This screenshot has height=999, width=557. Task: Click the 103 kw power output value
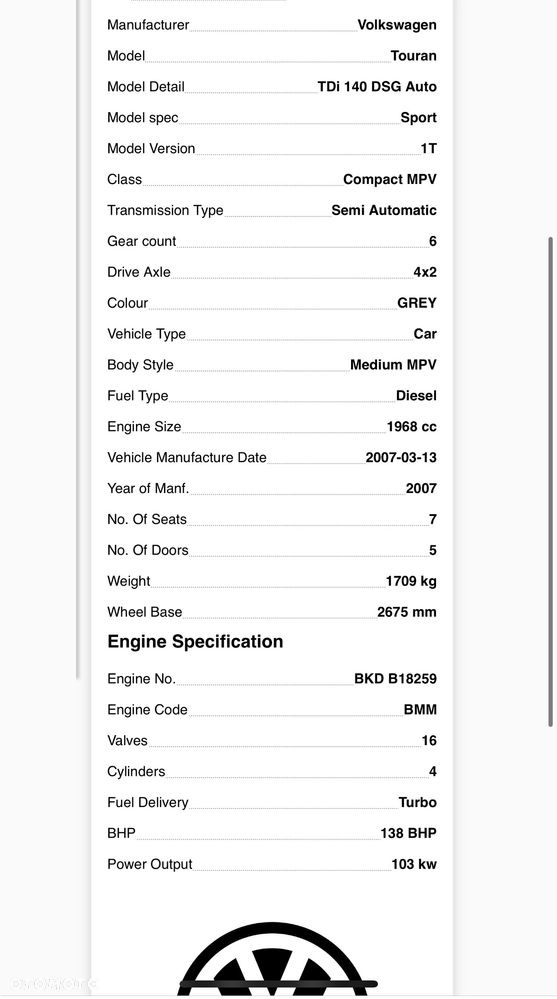coord(414,865)
